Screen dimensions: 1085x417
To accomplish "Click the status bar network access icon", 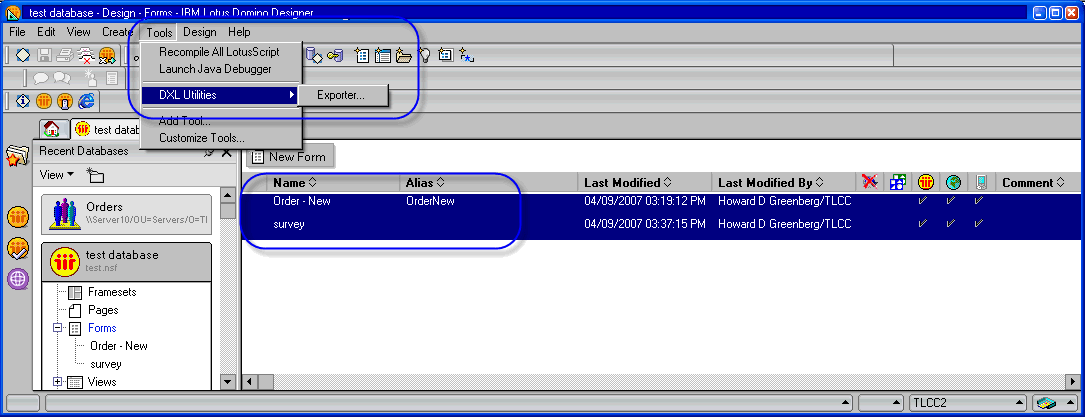I will tap(1047, 402).
